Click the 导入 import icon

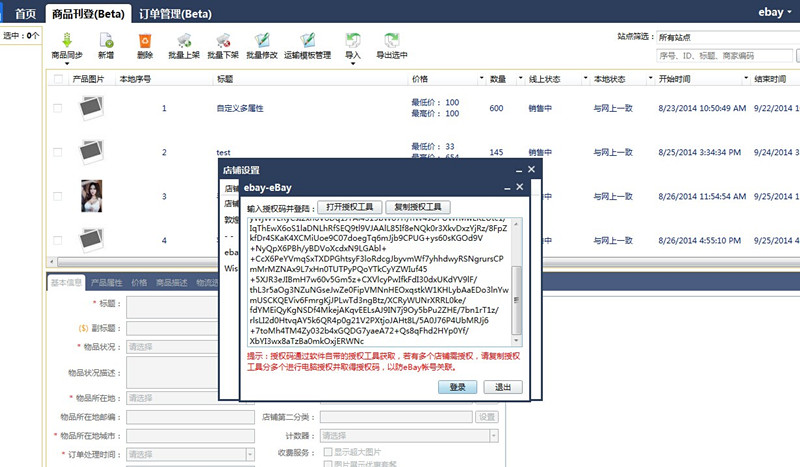pyautogui.click(x=353, y=40)
